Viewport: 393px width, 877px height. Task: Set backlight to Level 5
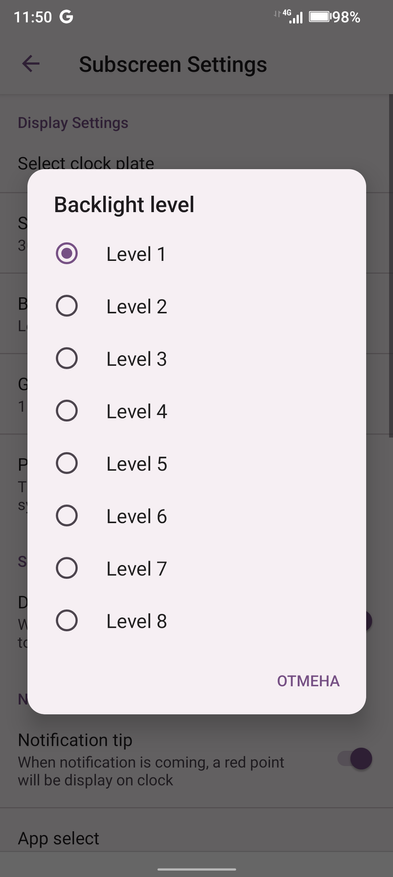point(67,464)
